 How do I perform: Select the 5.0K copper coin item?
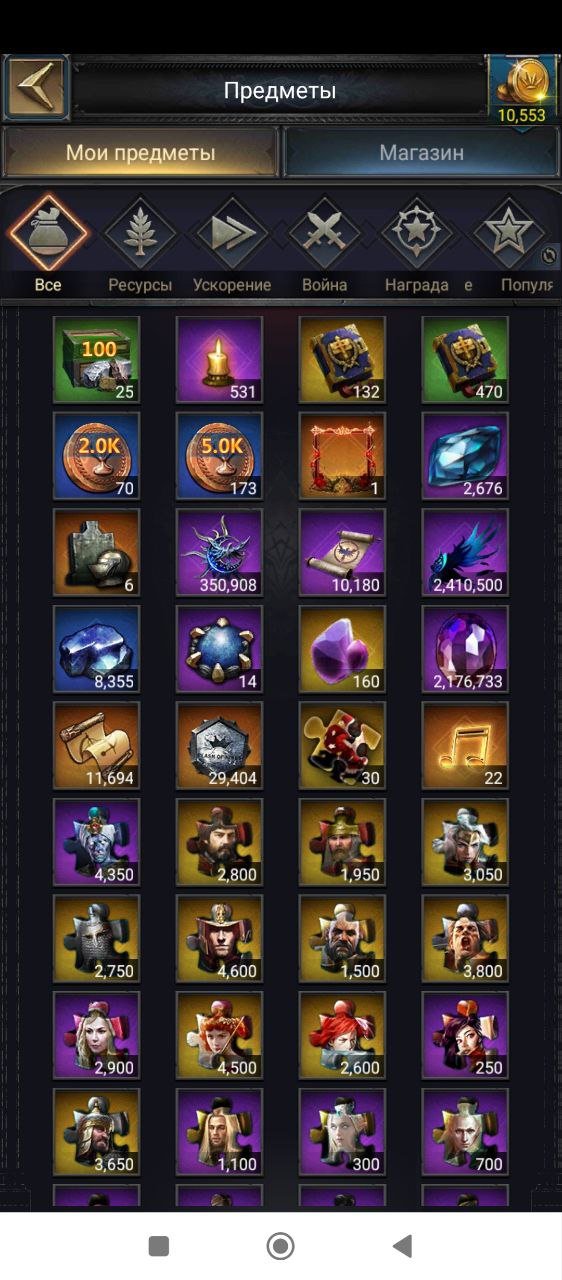point(219,456)
